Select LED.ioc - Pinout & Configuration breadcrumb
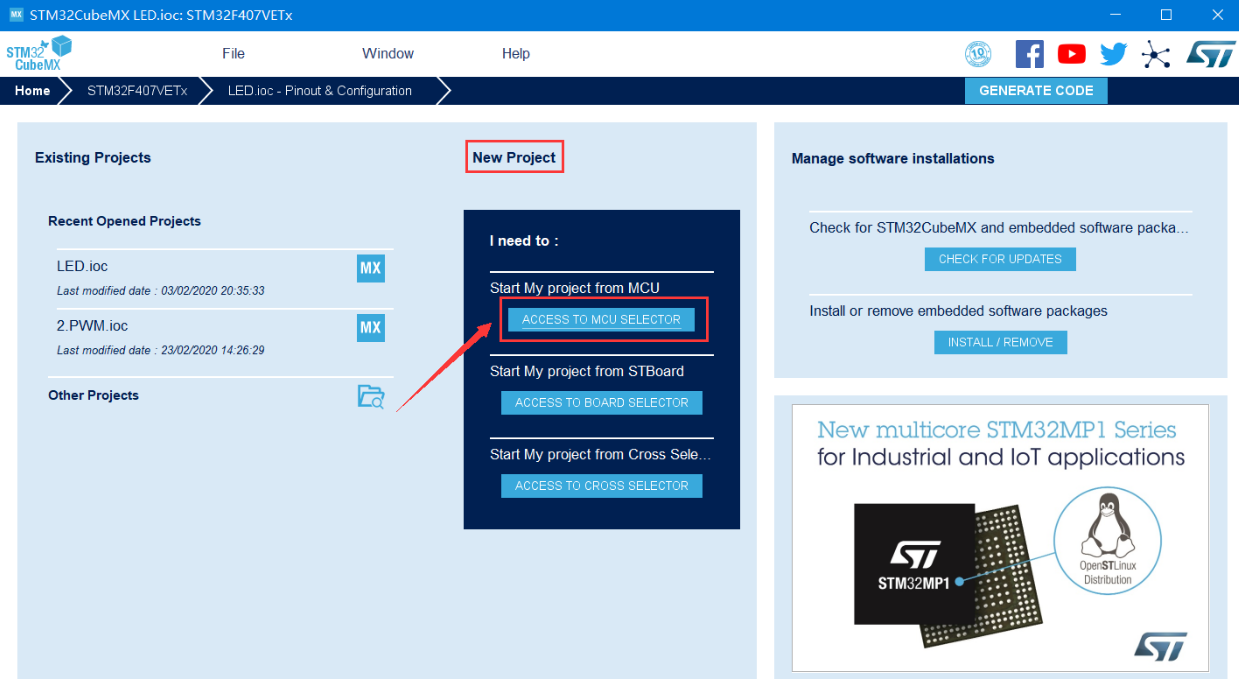This screenshot has width=1239, height=679. tap(320, 91)
